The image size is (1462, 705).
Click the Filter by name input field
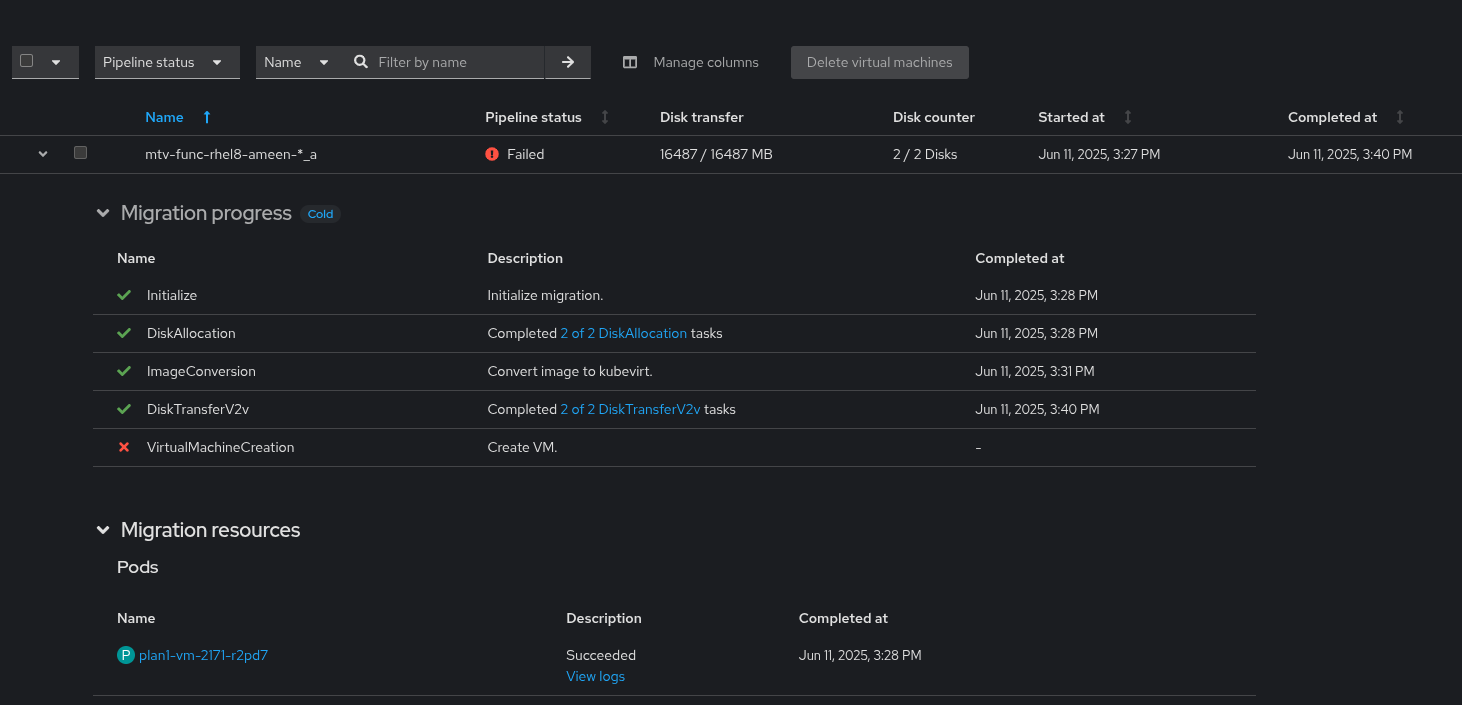pyautogui.click(x=455, y=62)
